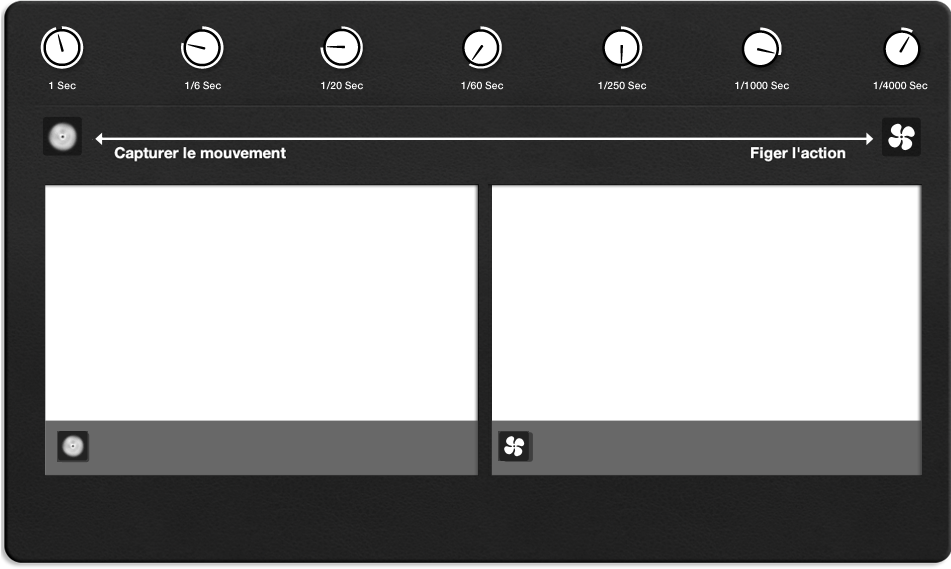Click the "1 Sec" text label
Viewport: 951px width, 569px height.
pyautogui.click(x=62, y=86)
